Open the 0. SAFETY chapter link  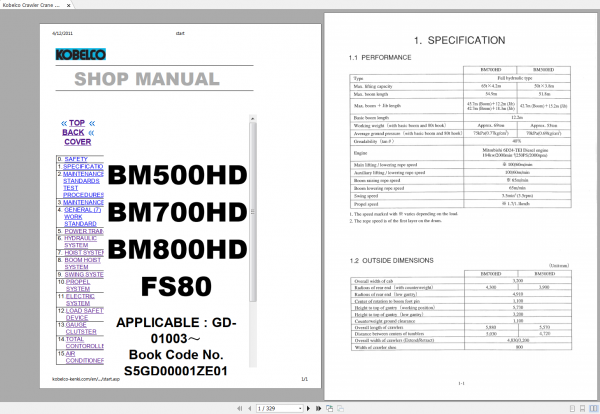pyautogui.click(x=76, y=159)
